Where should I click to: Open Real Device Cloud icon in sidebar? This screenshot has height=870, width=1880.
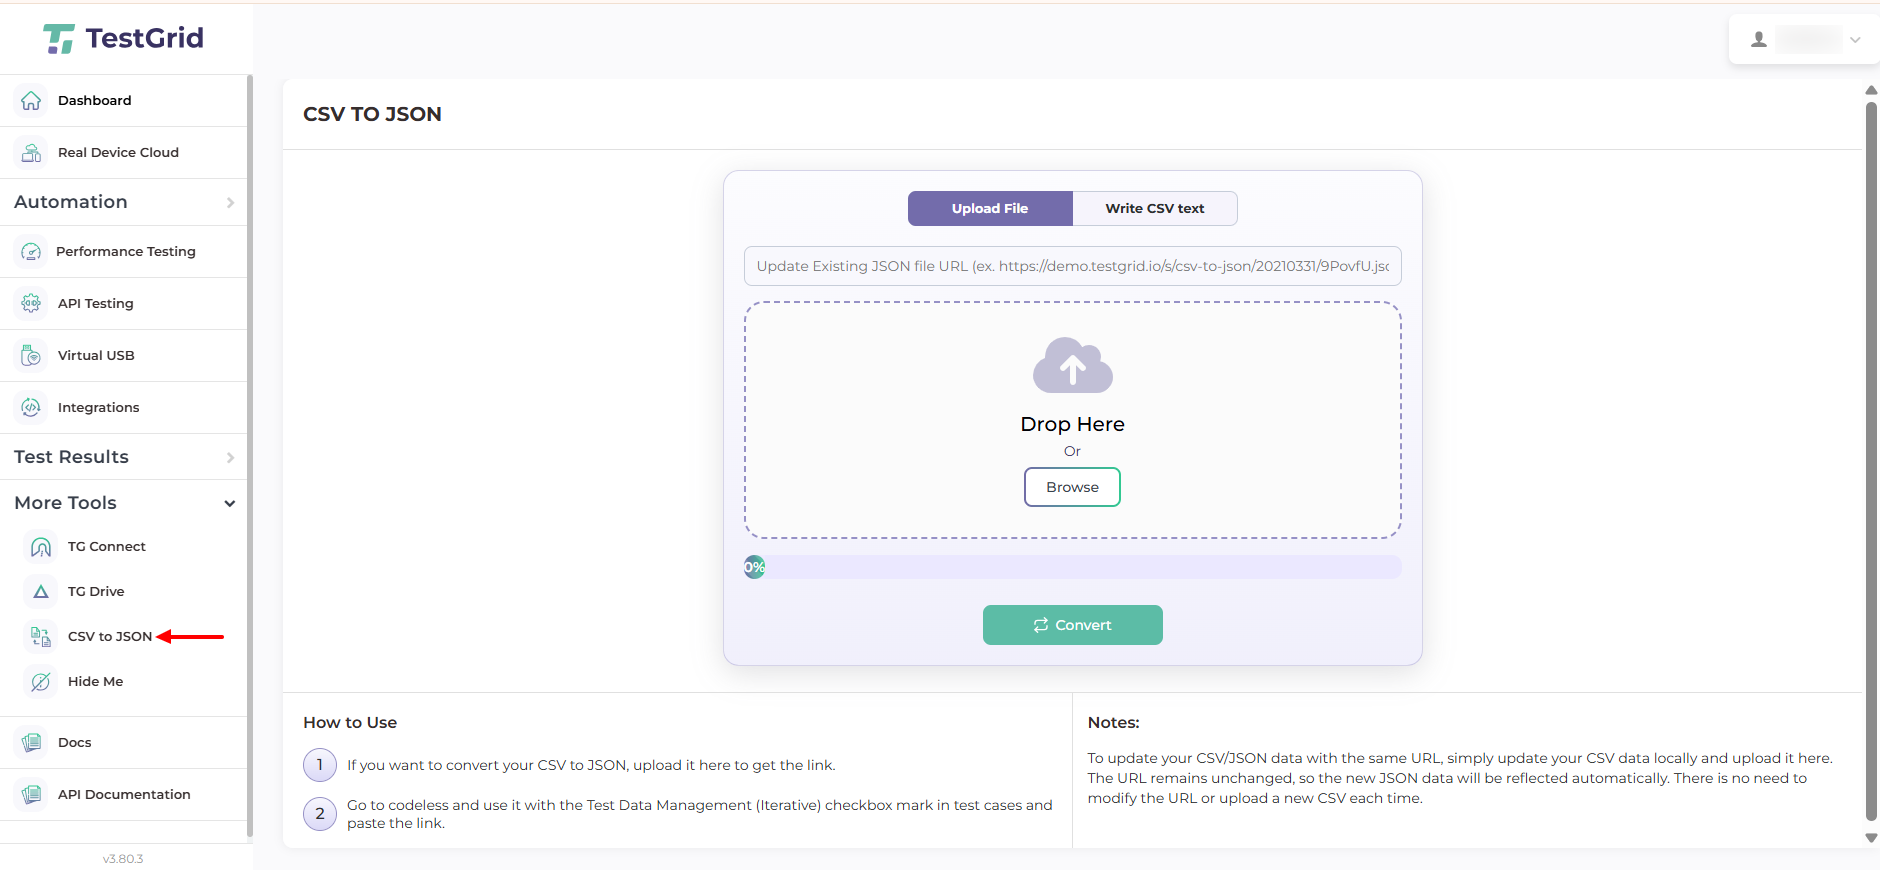tap(31, 153)
